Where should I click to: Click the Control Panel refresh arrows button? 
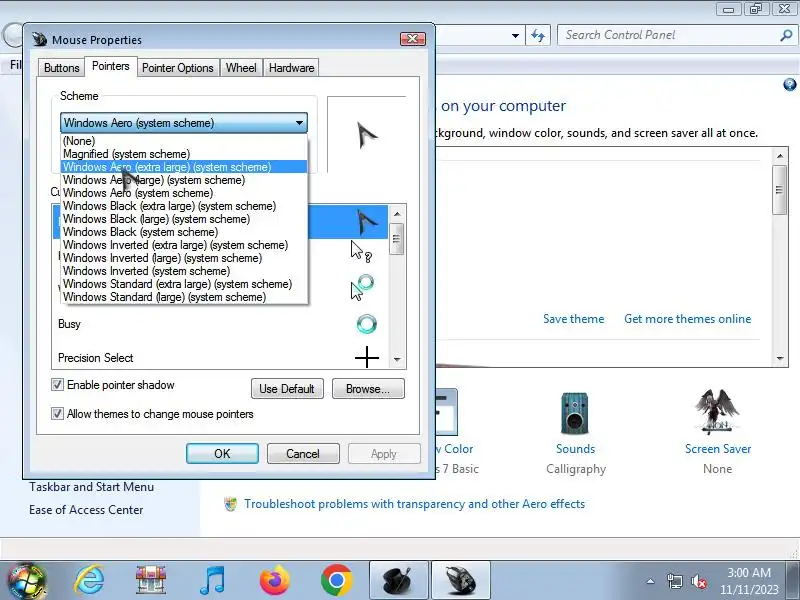[x=538, y=35]
